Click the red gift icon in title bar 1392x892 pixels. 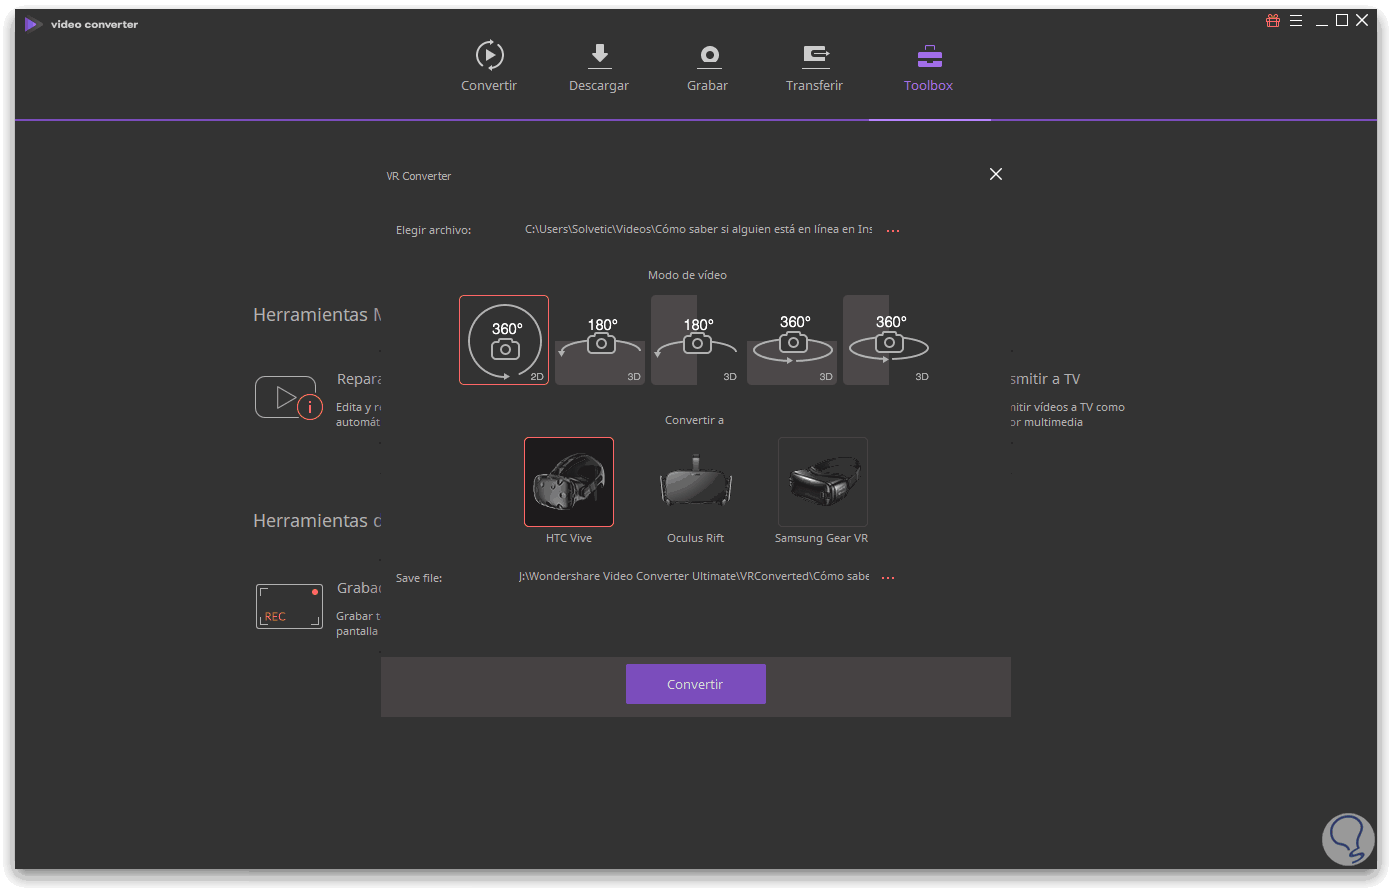click(1273, 20)
